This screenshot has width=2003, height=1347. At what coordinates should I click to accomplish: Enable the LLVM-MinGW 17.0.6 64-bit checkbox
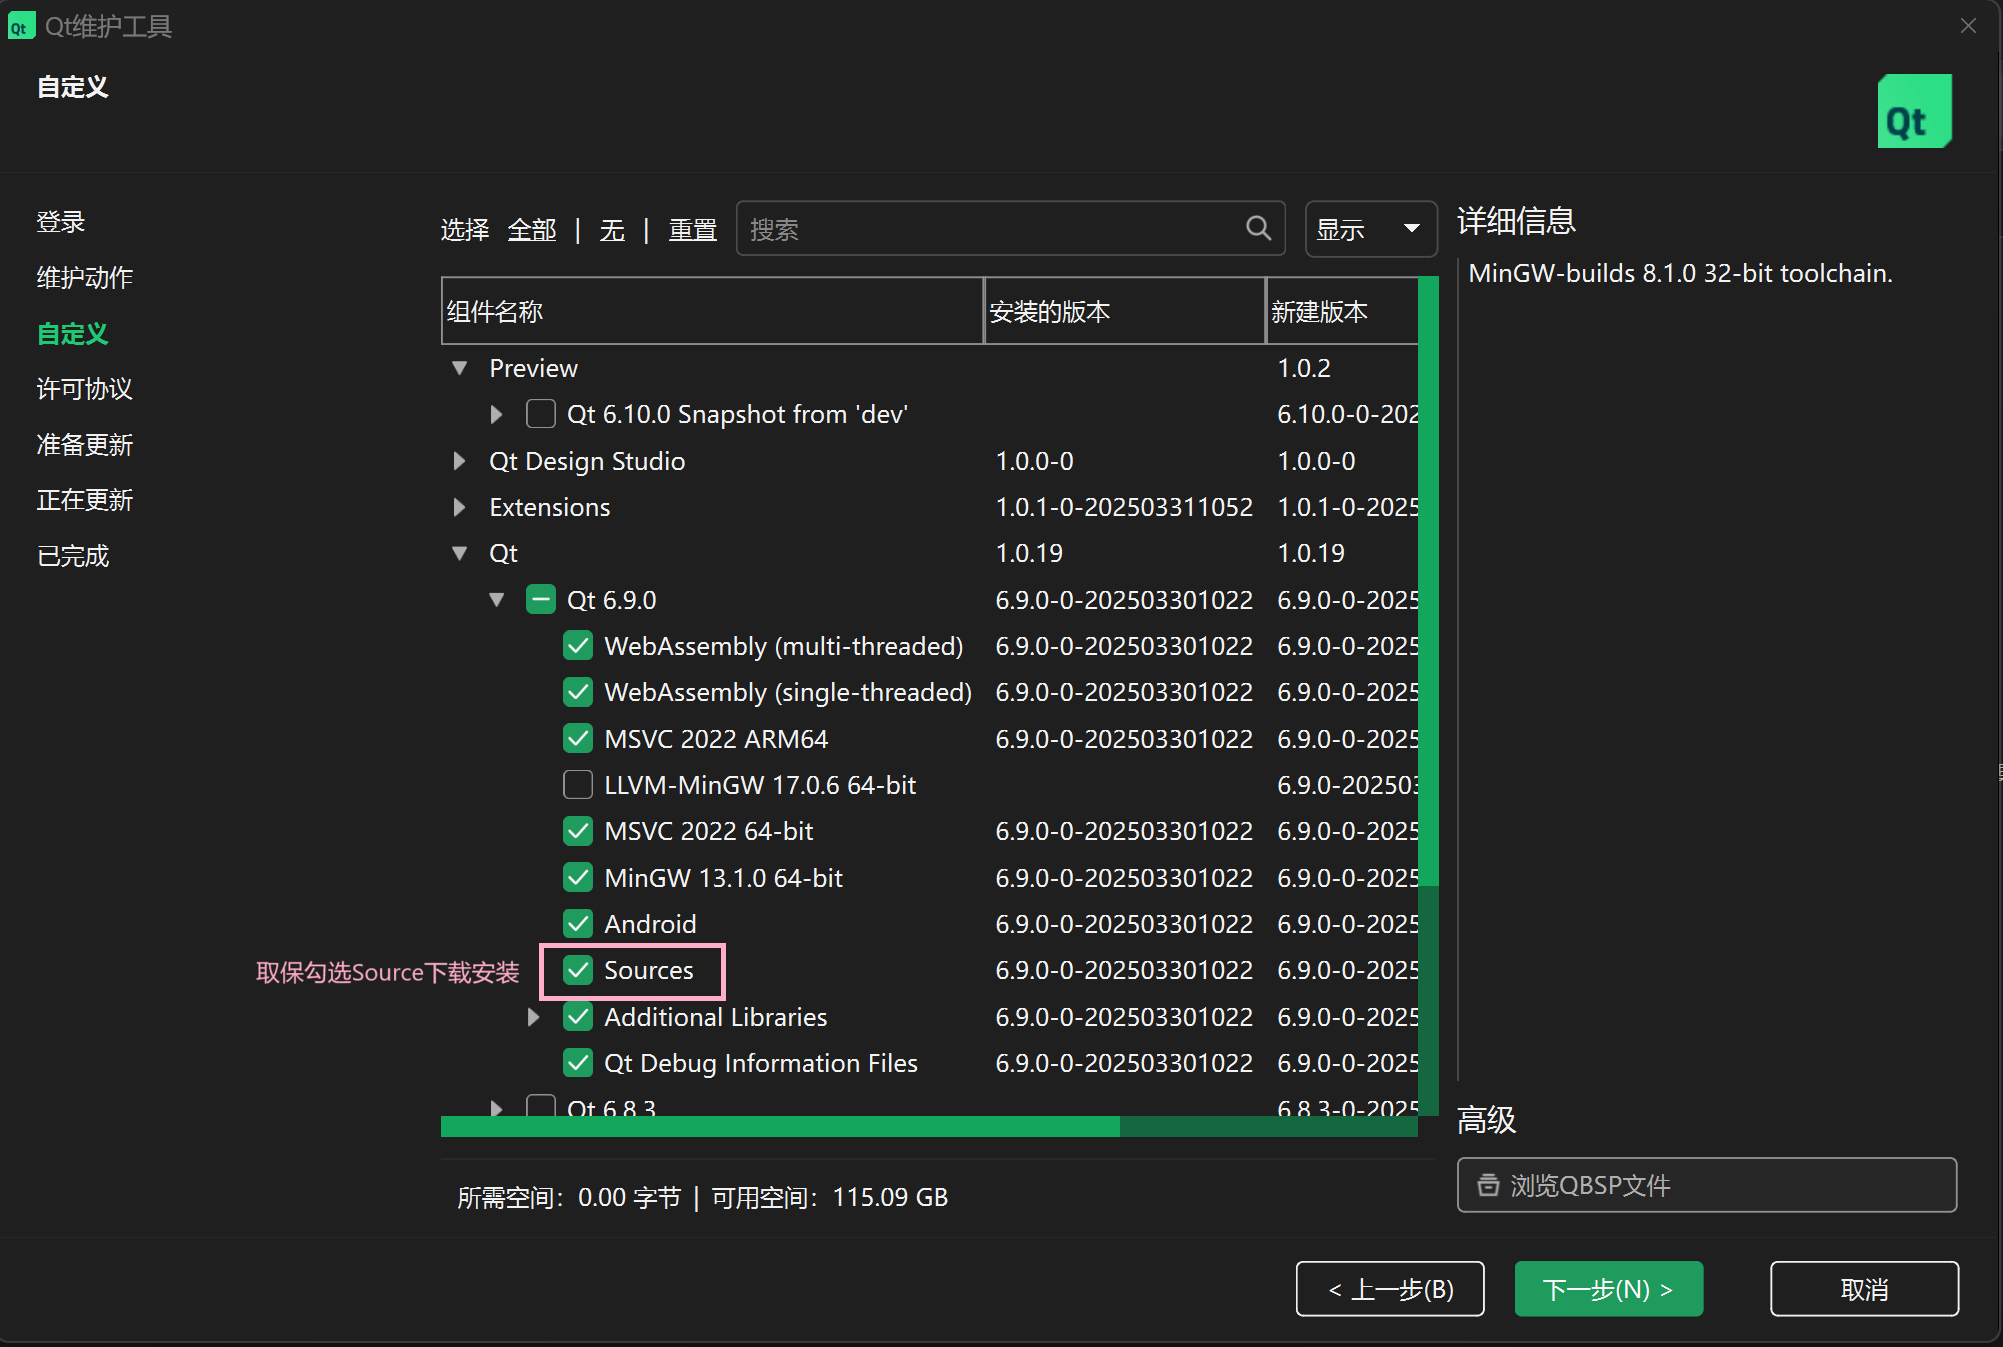578,784
